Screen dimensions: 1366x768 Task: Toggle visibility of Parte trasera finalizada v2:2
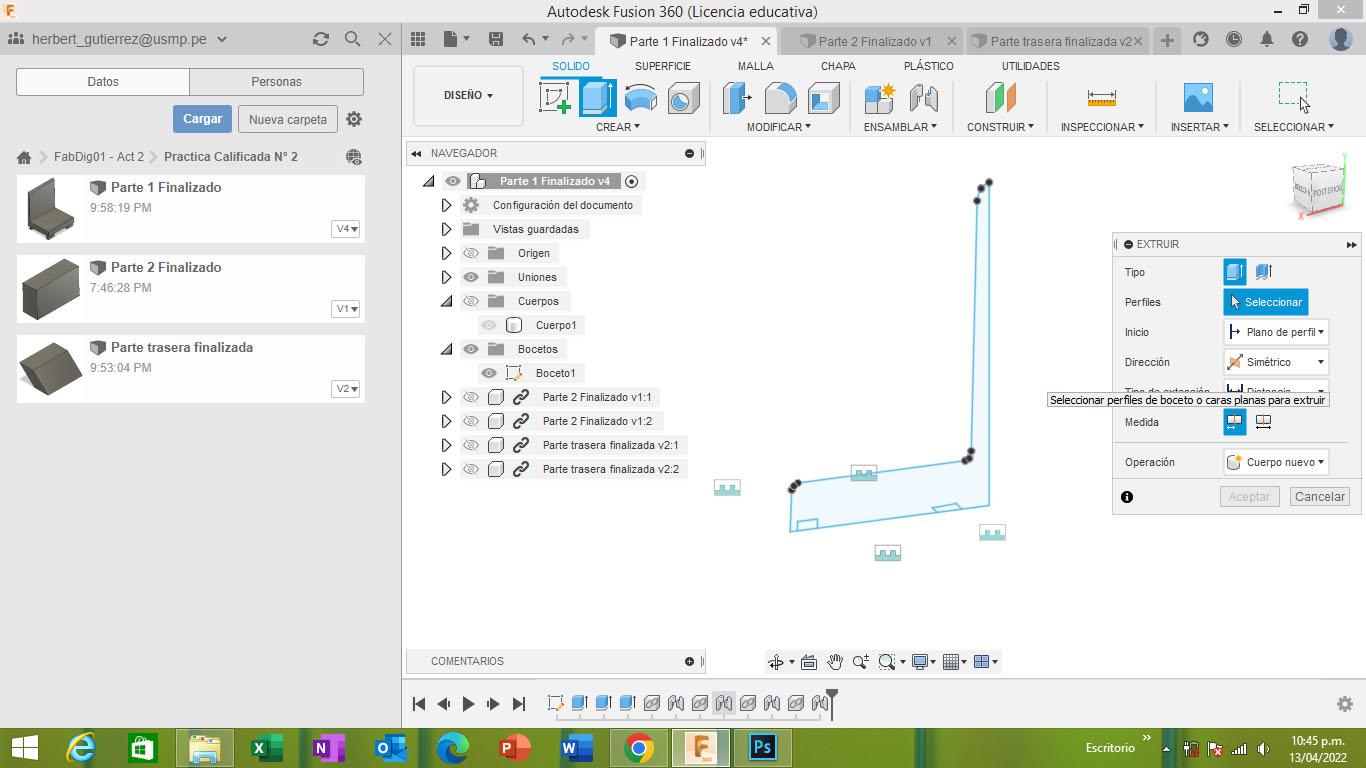point(471,469)
